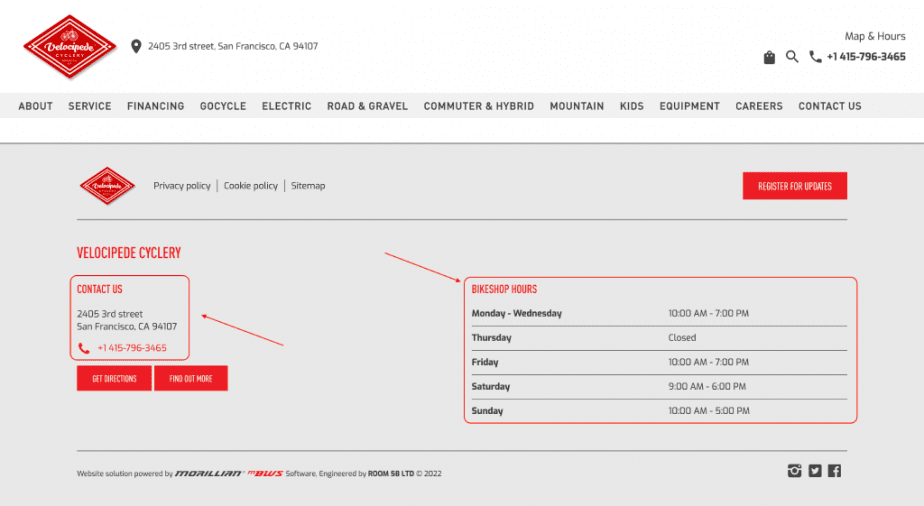Click the header address 2405 3rd street
Image resolution: width=924 pixels, height=506 pixels.
pos(233,46)
